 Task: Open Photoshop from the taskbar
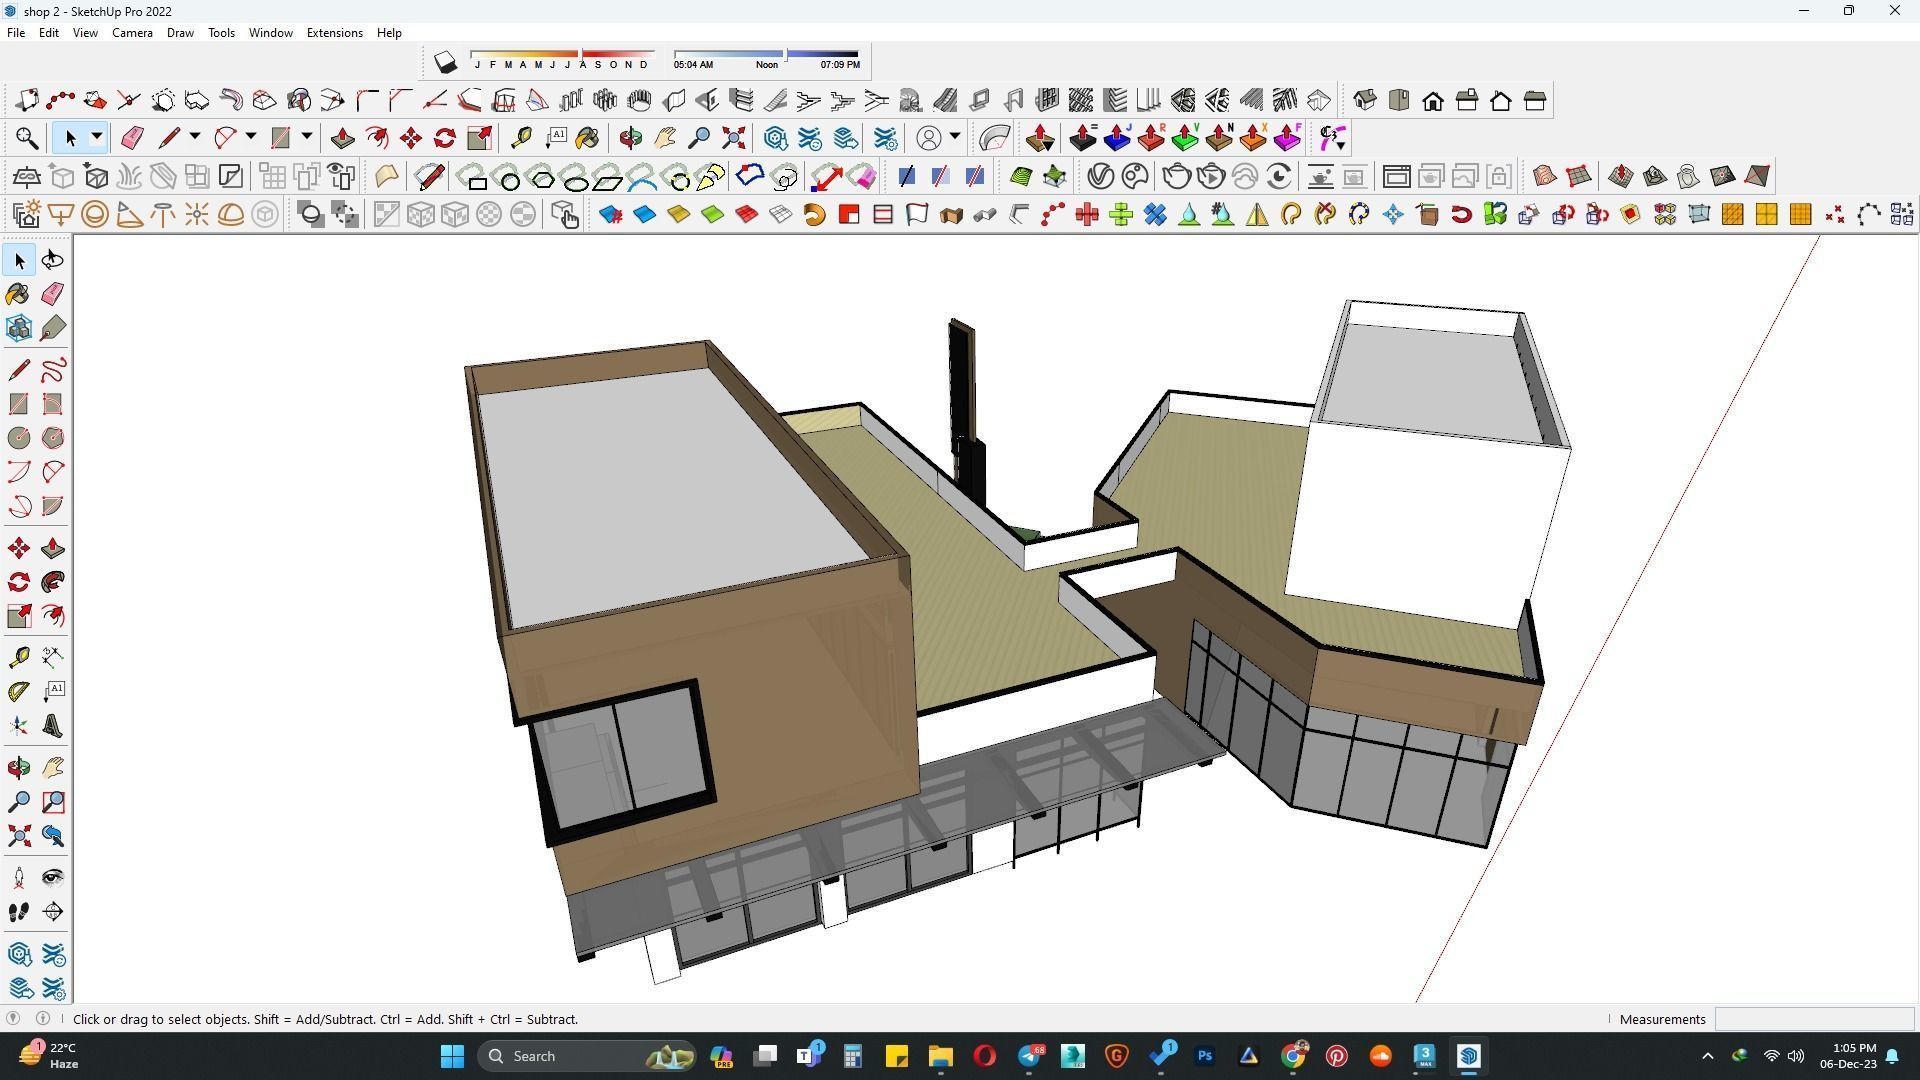pos(1205,1056)
